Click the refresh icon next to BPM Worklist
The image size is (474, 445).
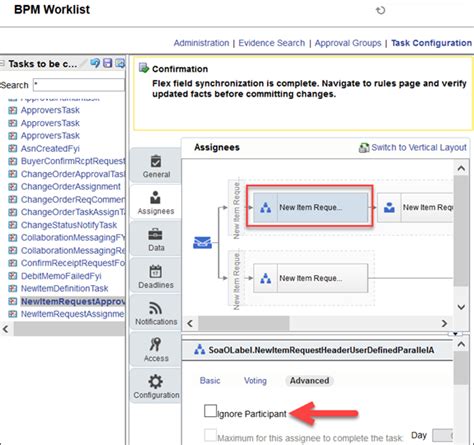pyautogui.click(x=380, y=10)
